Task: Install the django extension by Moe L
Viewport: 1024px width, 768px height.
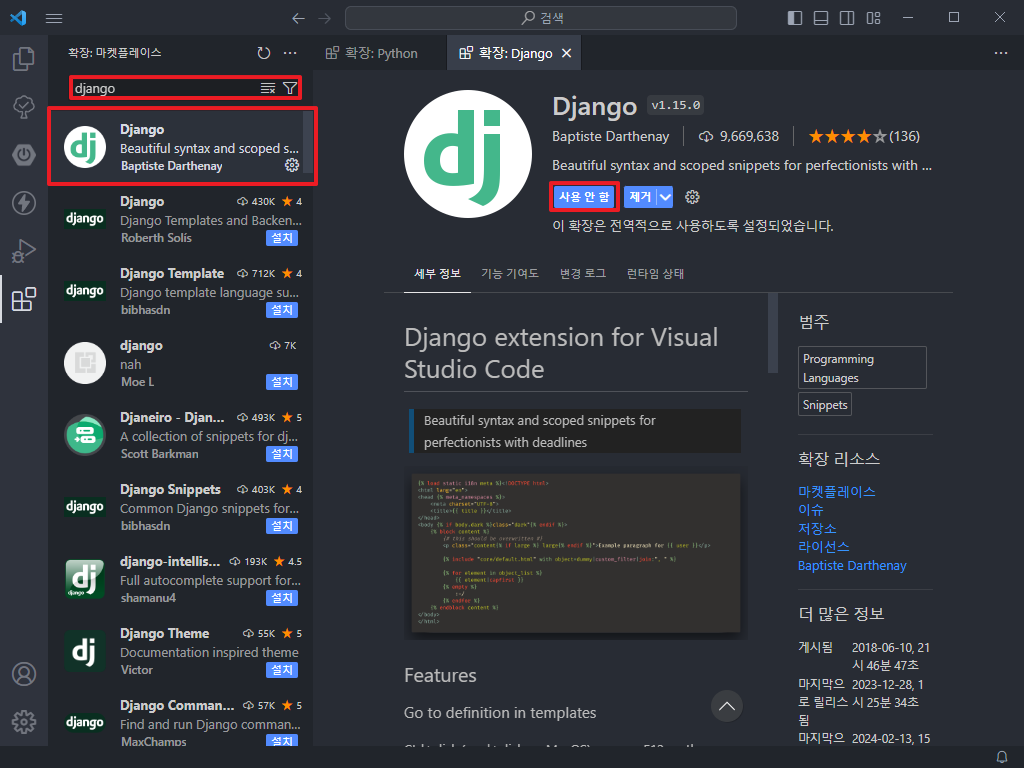Action: [x=282, y=382]
